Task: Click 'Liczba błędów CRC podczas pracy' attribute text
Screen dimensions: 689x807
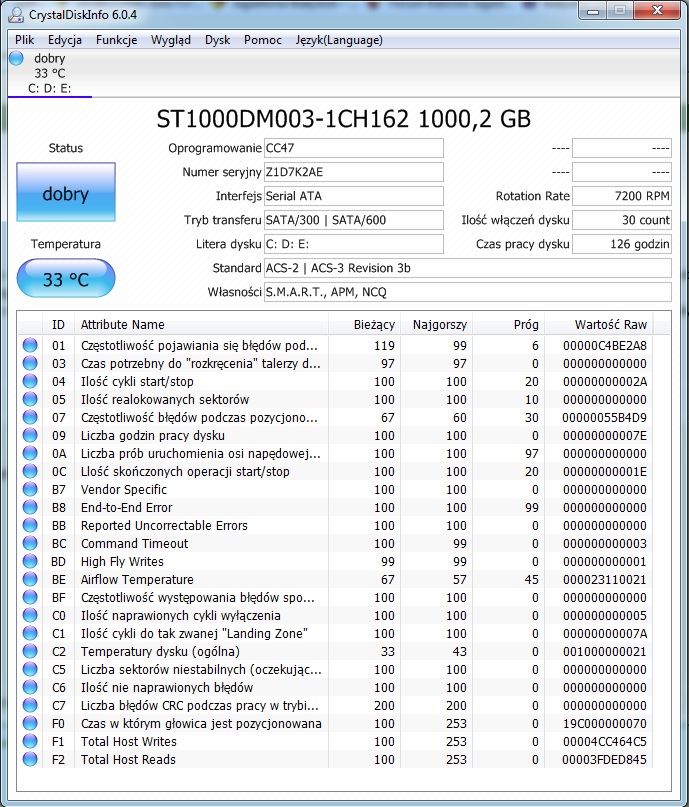Action: pos(199,706)
